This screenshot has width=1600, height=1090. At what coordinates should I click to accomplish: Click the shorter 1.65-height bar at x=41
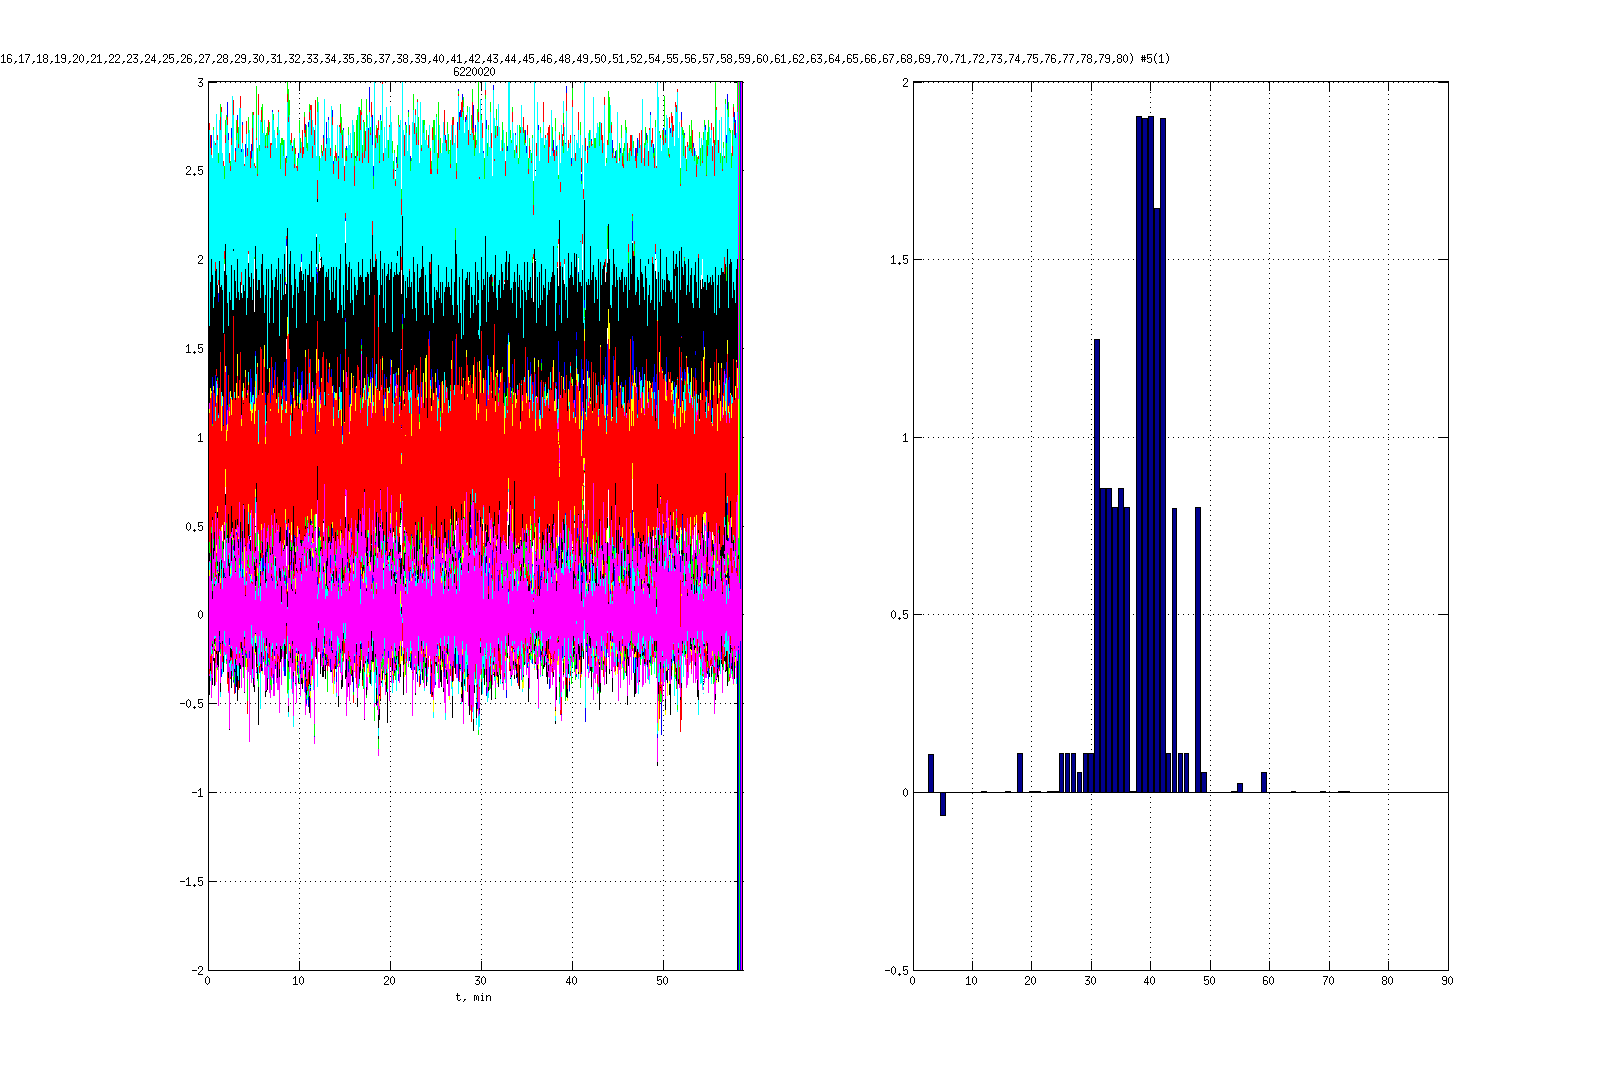1157,500
